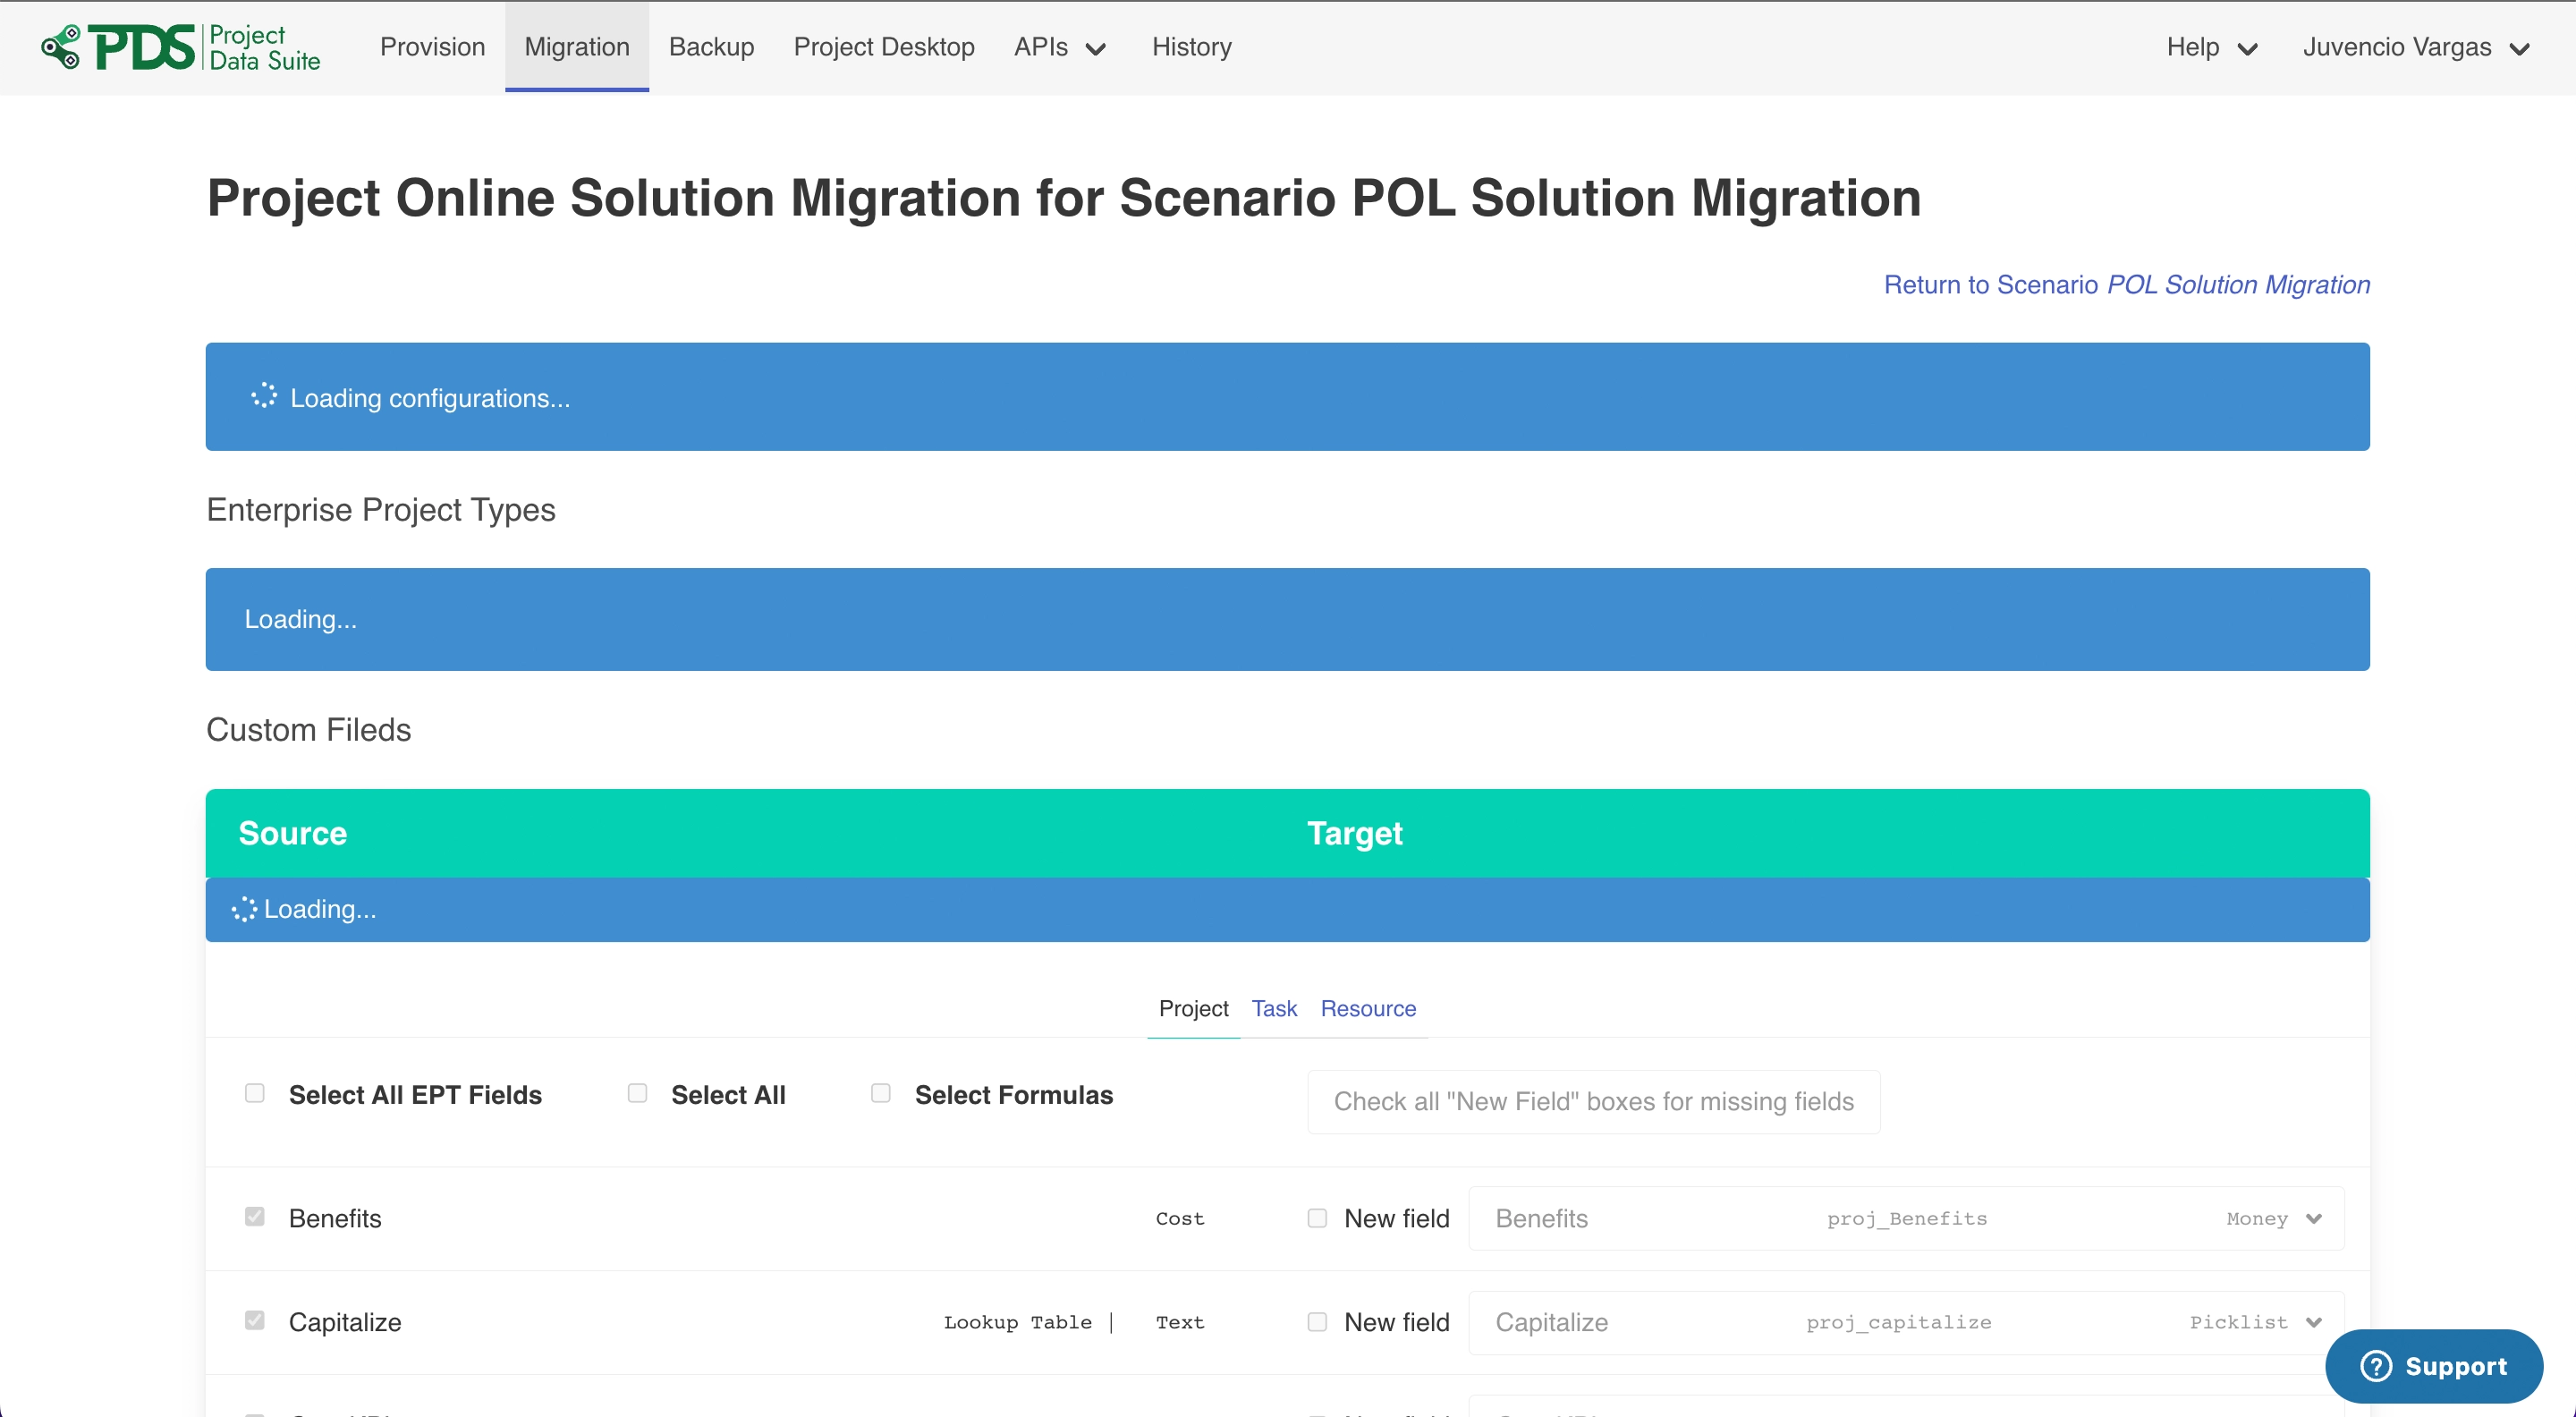The width and height of the screenshot is (2576, 1417).
Task: Open the Provision menu item
Action: pyautogui.click(x=432, y=47)
